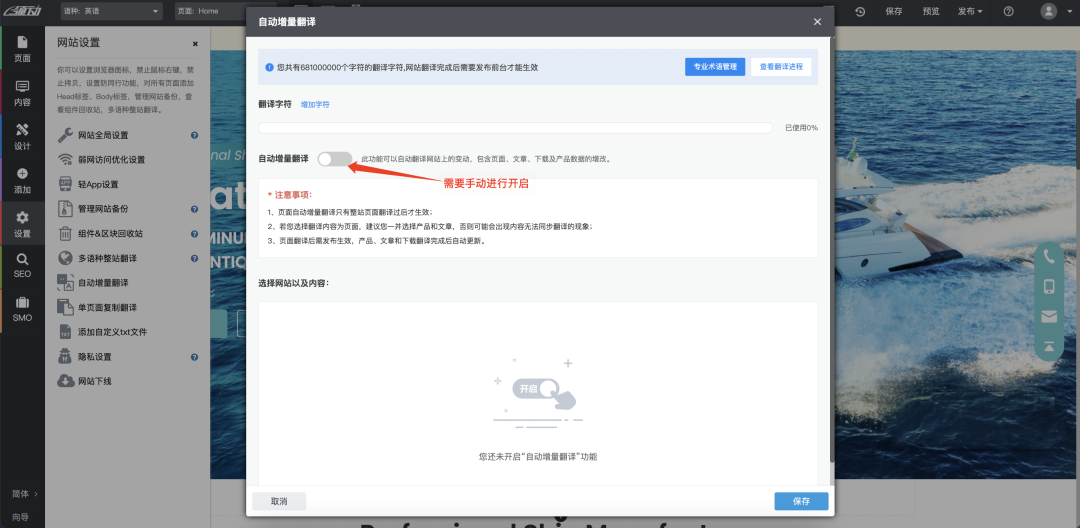Click the 查看翻译进程 button
The height and width of the screenshot is (528, 1080).
tap(781, 67)
